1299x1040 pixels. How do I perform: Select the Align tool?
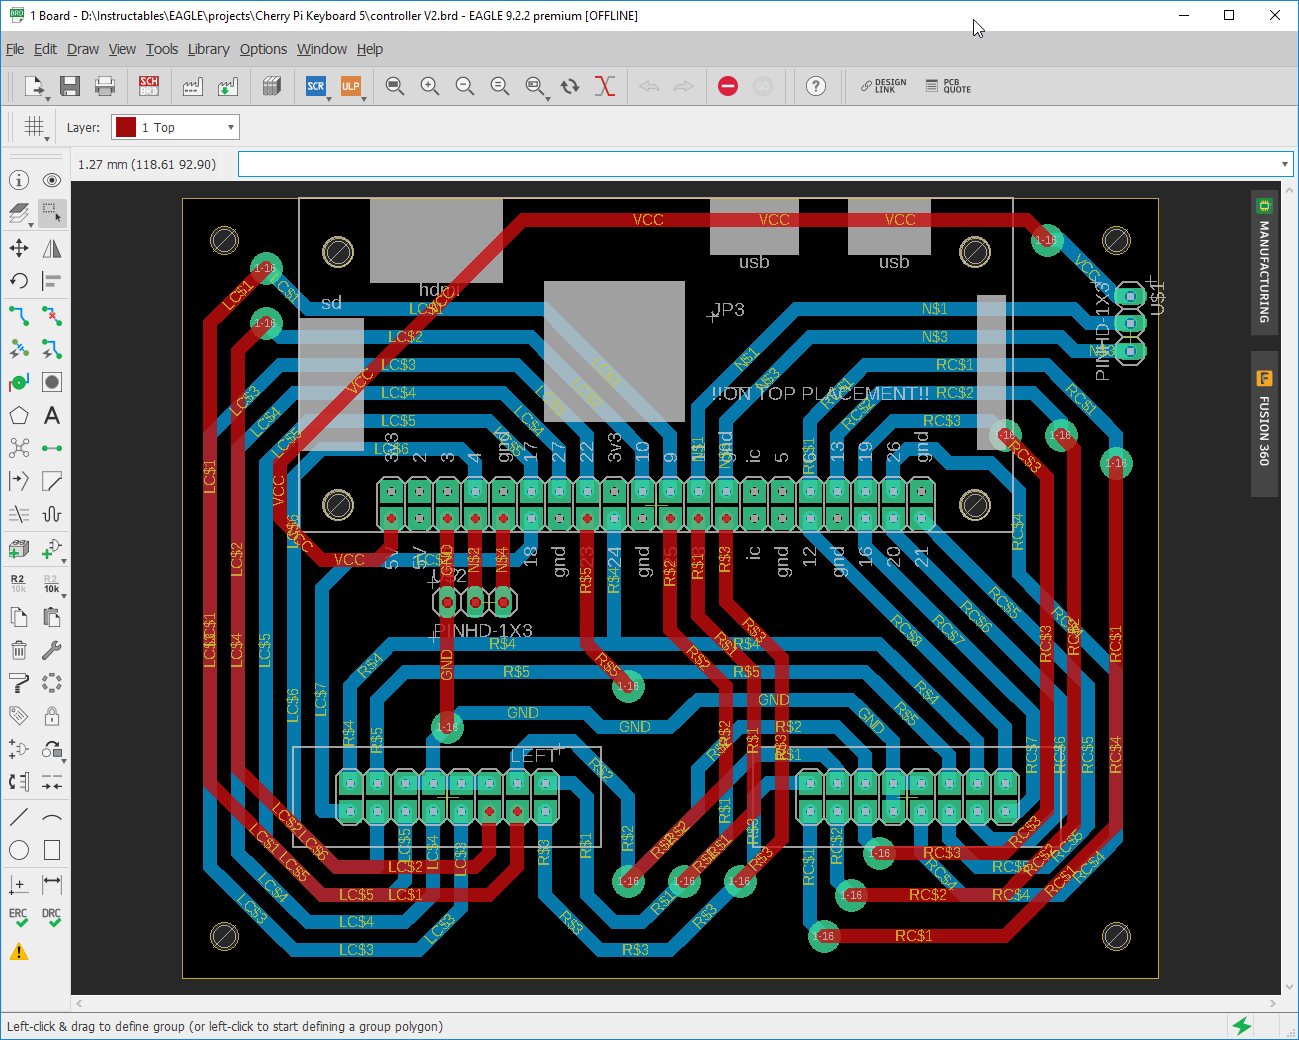pos(52,281)
